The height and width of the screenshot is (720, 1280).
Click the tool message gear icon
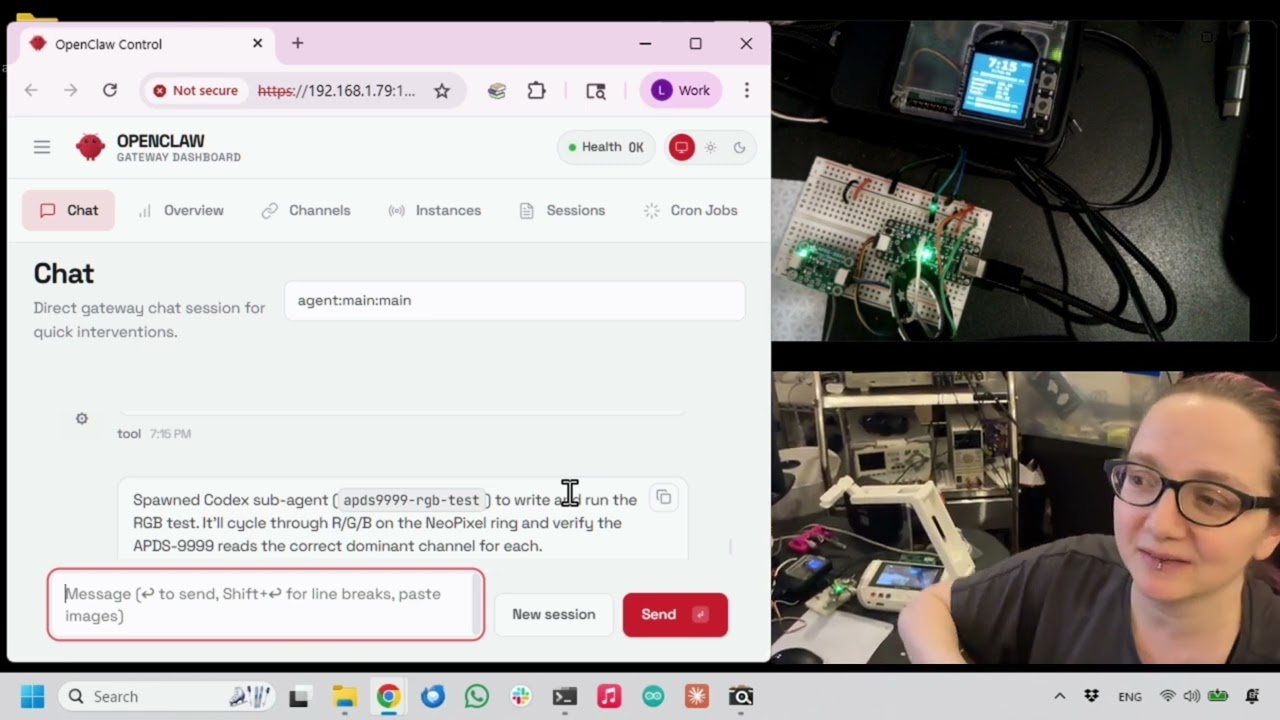pos(82,418)
